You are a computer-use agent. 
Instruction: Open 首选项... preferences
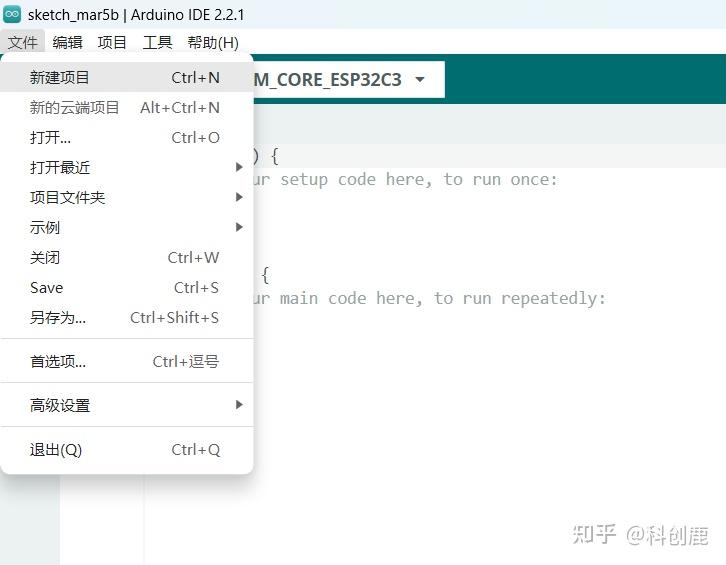pyautogui.click(x=57, y=361)
